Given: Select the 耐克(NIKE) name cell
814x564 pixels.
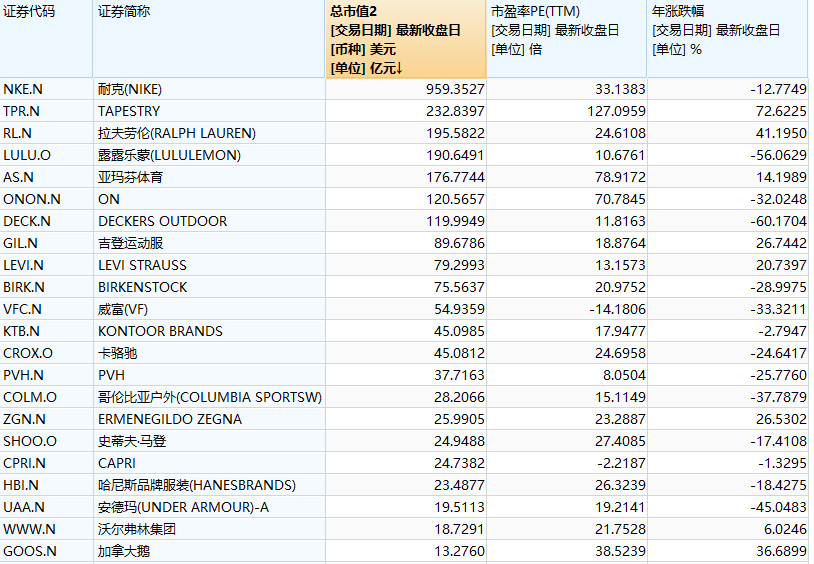Looking at the screenshot, I should [x=209, y=89].
